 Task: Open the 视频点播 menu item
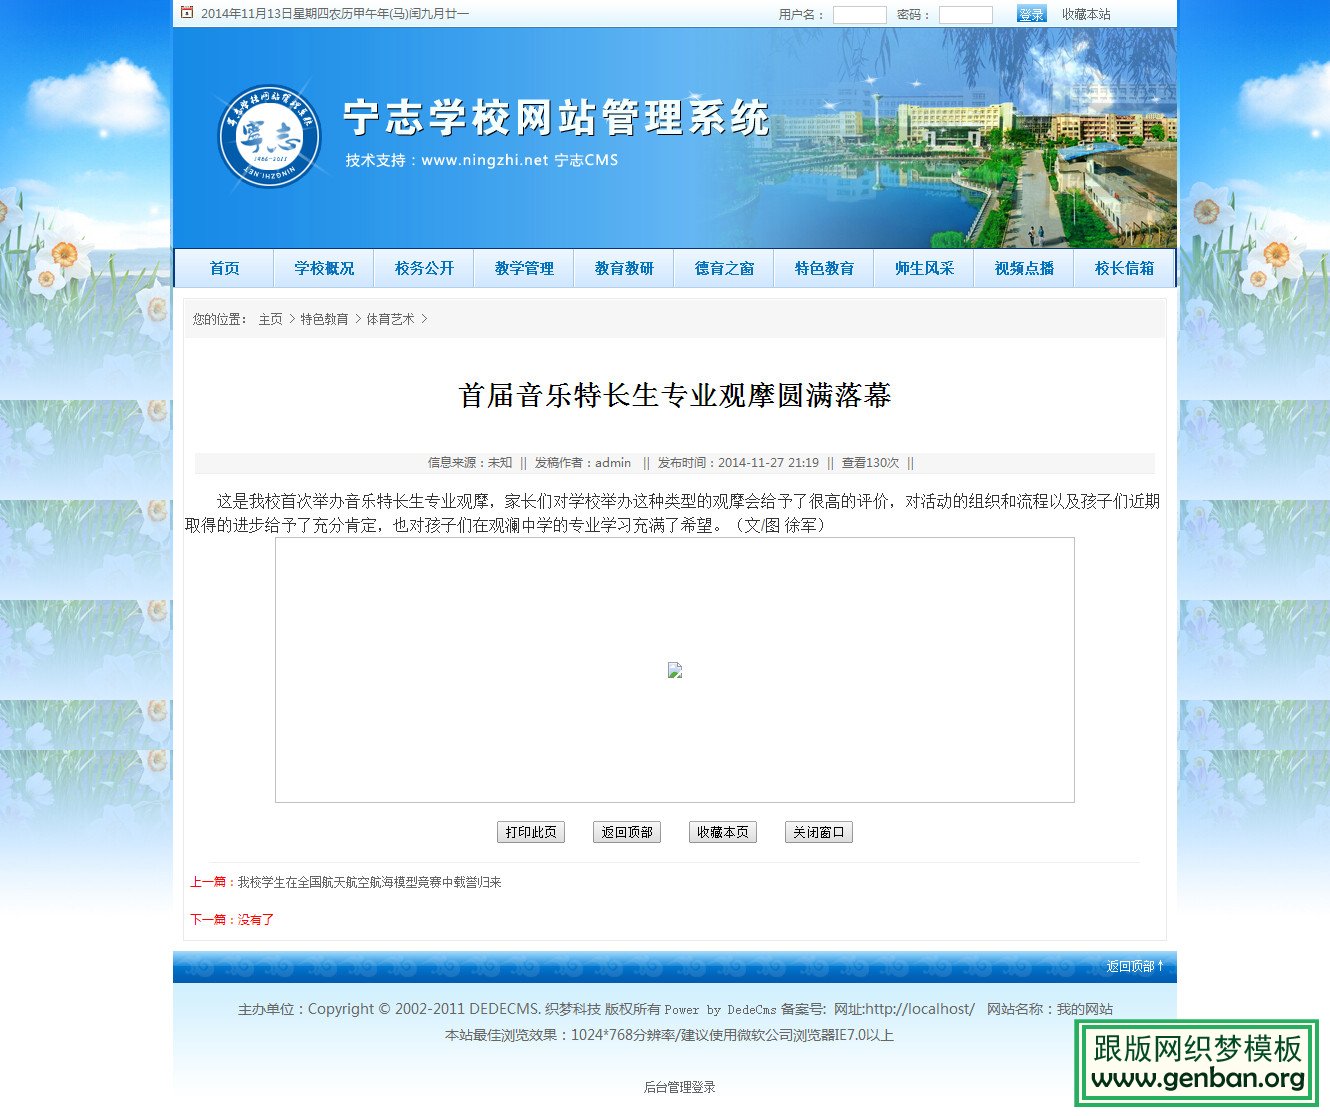[1023, 267]
